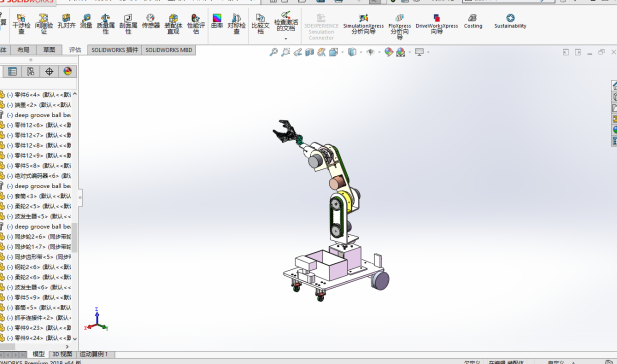Run 性能评估 performance evaluation
This screenshot has width=617, height=364.
[196, 24]
